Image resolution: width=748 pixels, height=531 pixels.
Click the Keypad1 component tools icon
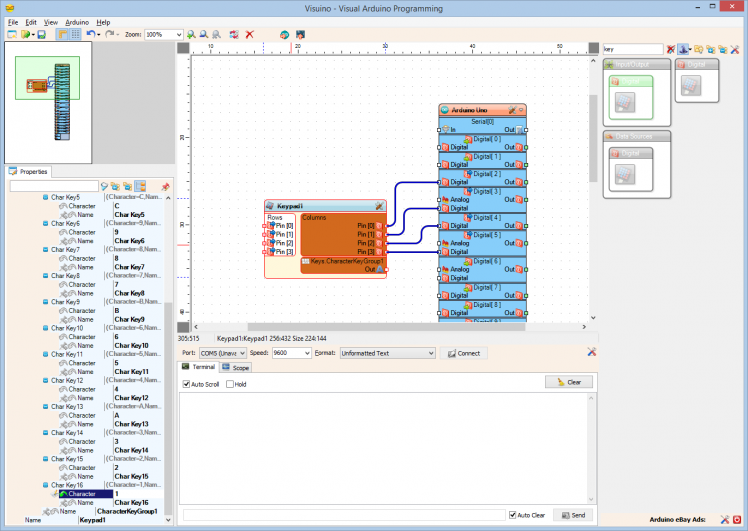point(379,205)
